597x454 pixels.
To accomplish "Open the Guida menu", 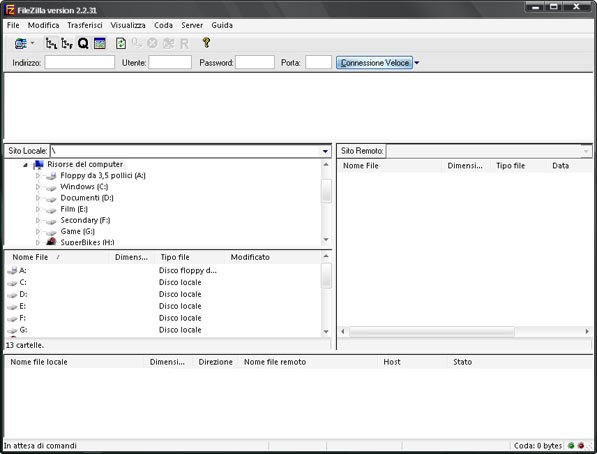I will 222,25.
